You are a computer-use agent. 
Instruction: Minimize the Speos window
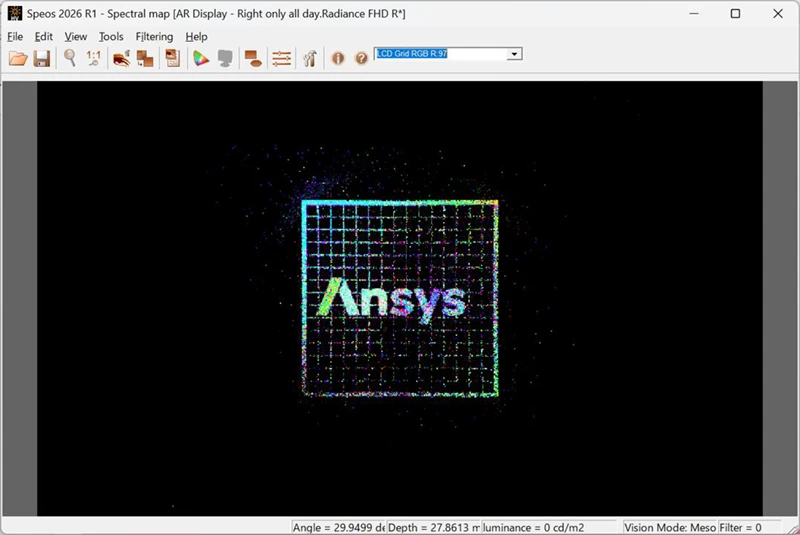[x=694, y=14]
